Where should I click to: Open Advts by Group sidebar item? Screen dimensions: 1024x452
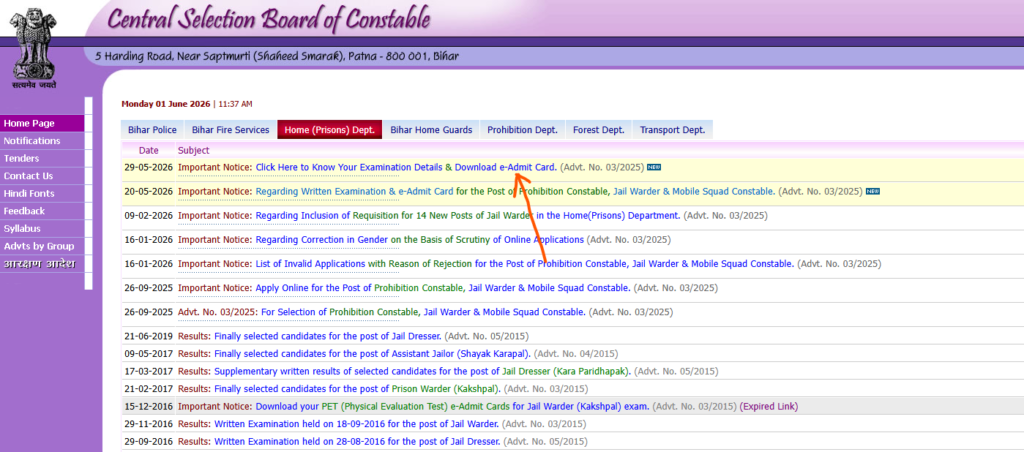tap(42, 246)
